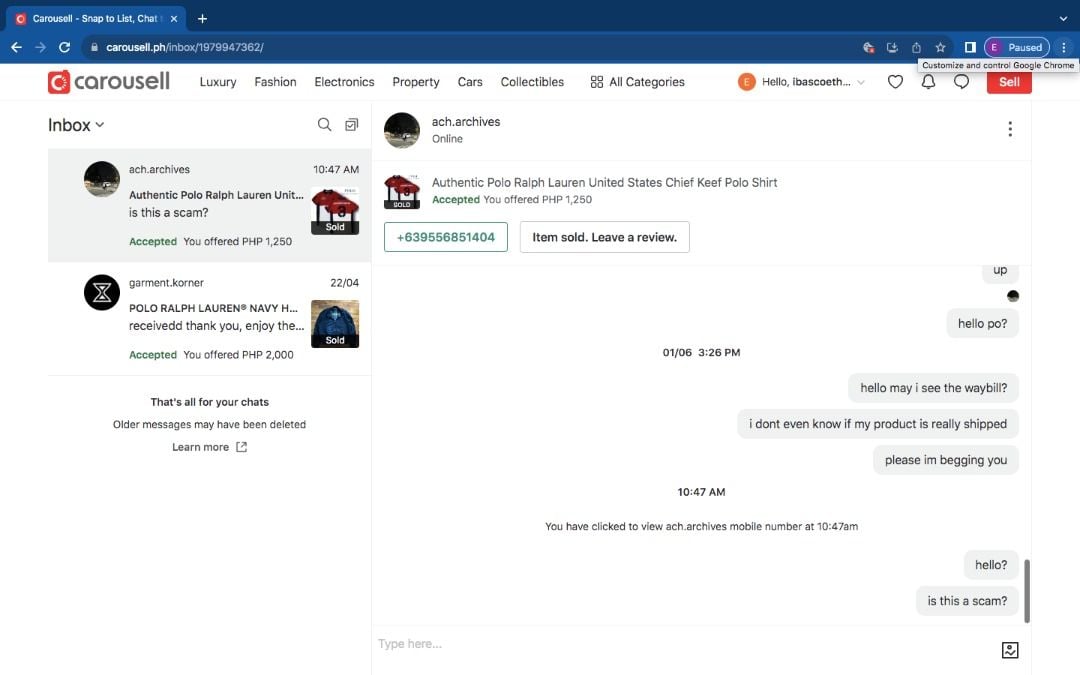This screenshot has height=675, width=1080.
Task: Open the red polo shirt thumbnail in chat header
Action: [402, 191]
